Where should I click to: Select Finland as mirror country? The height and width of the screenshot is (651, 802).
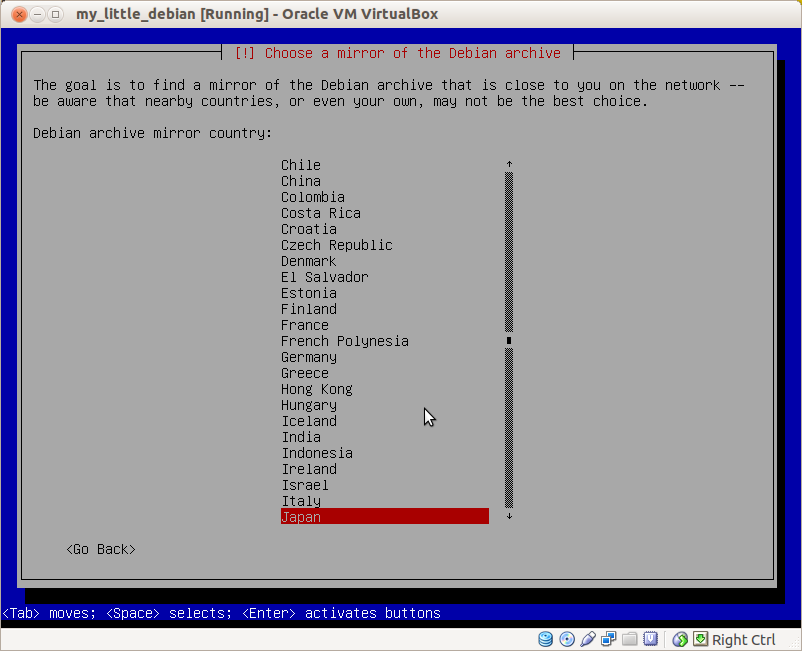(x=309, y=309)
